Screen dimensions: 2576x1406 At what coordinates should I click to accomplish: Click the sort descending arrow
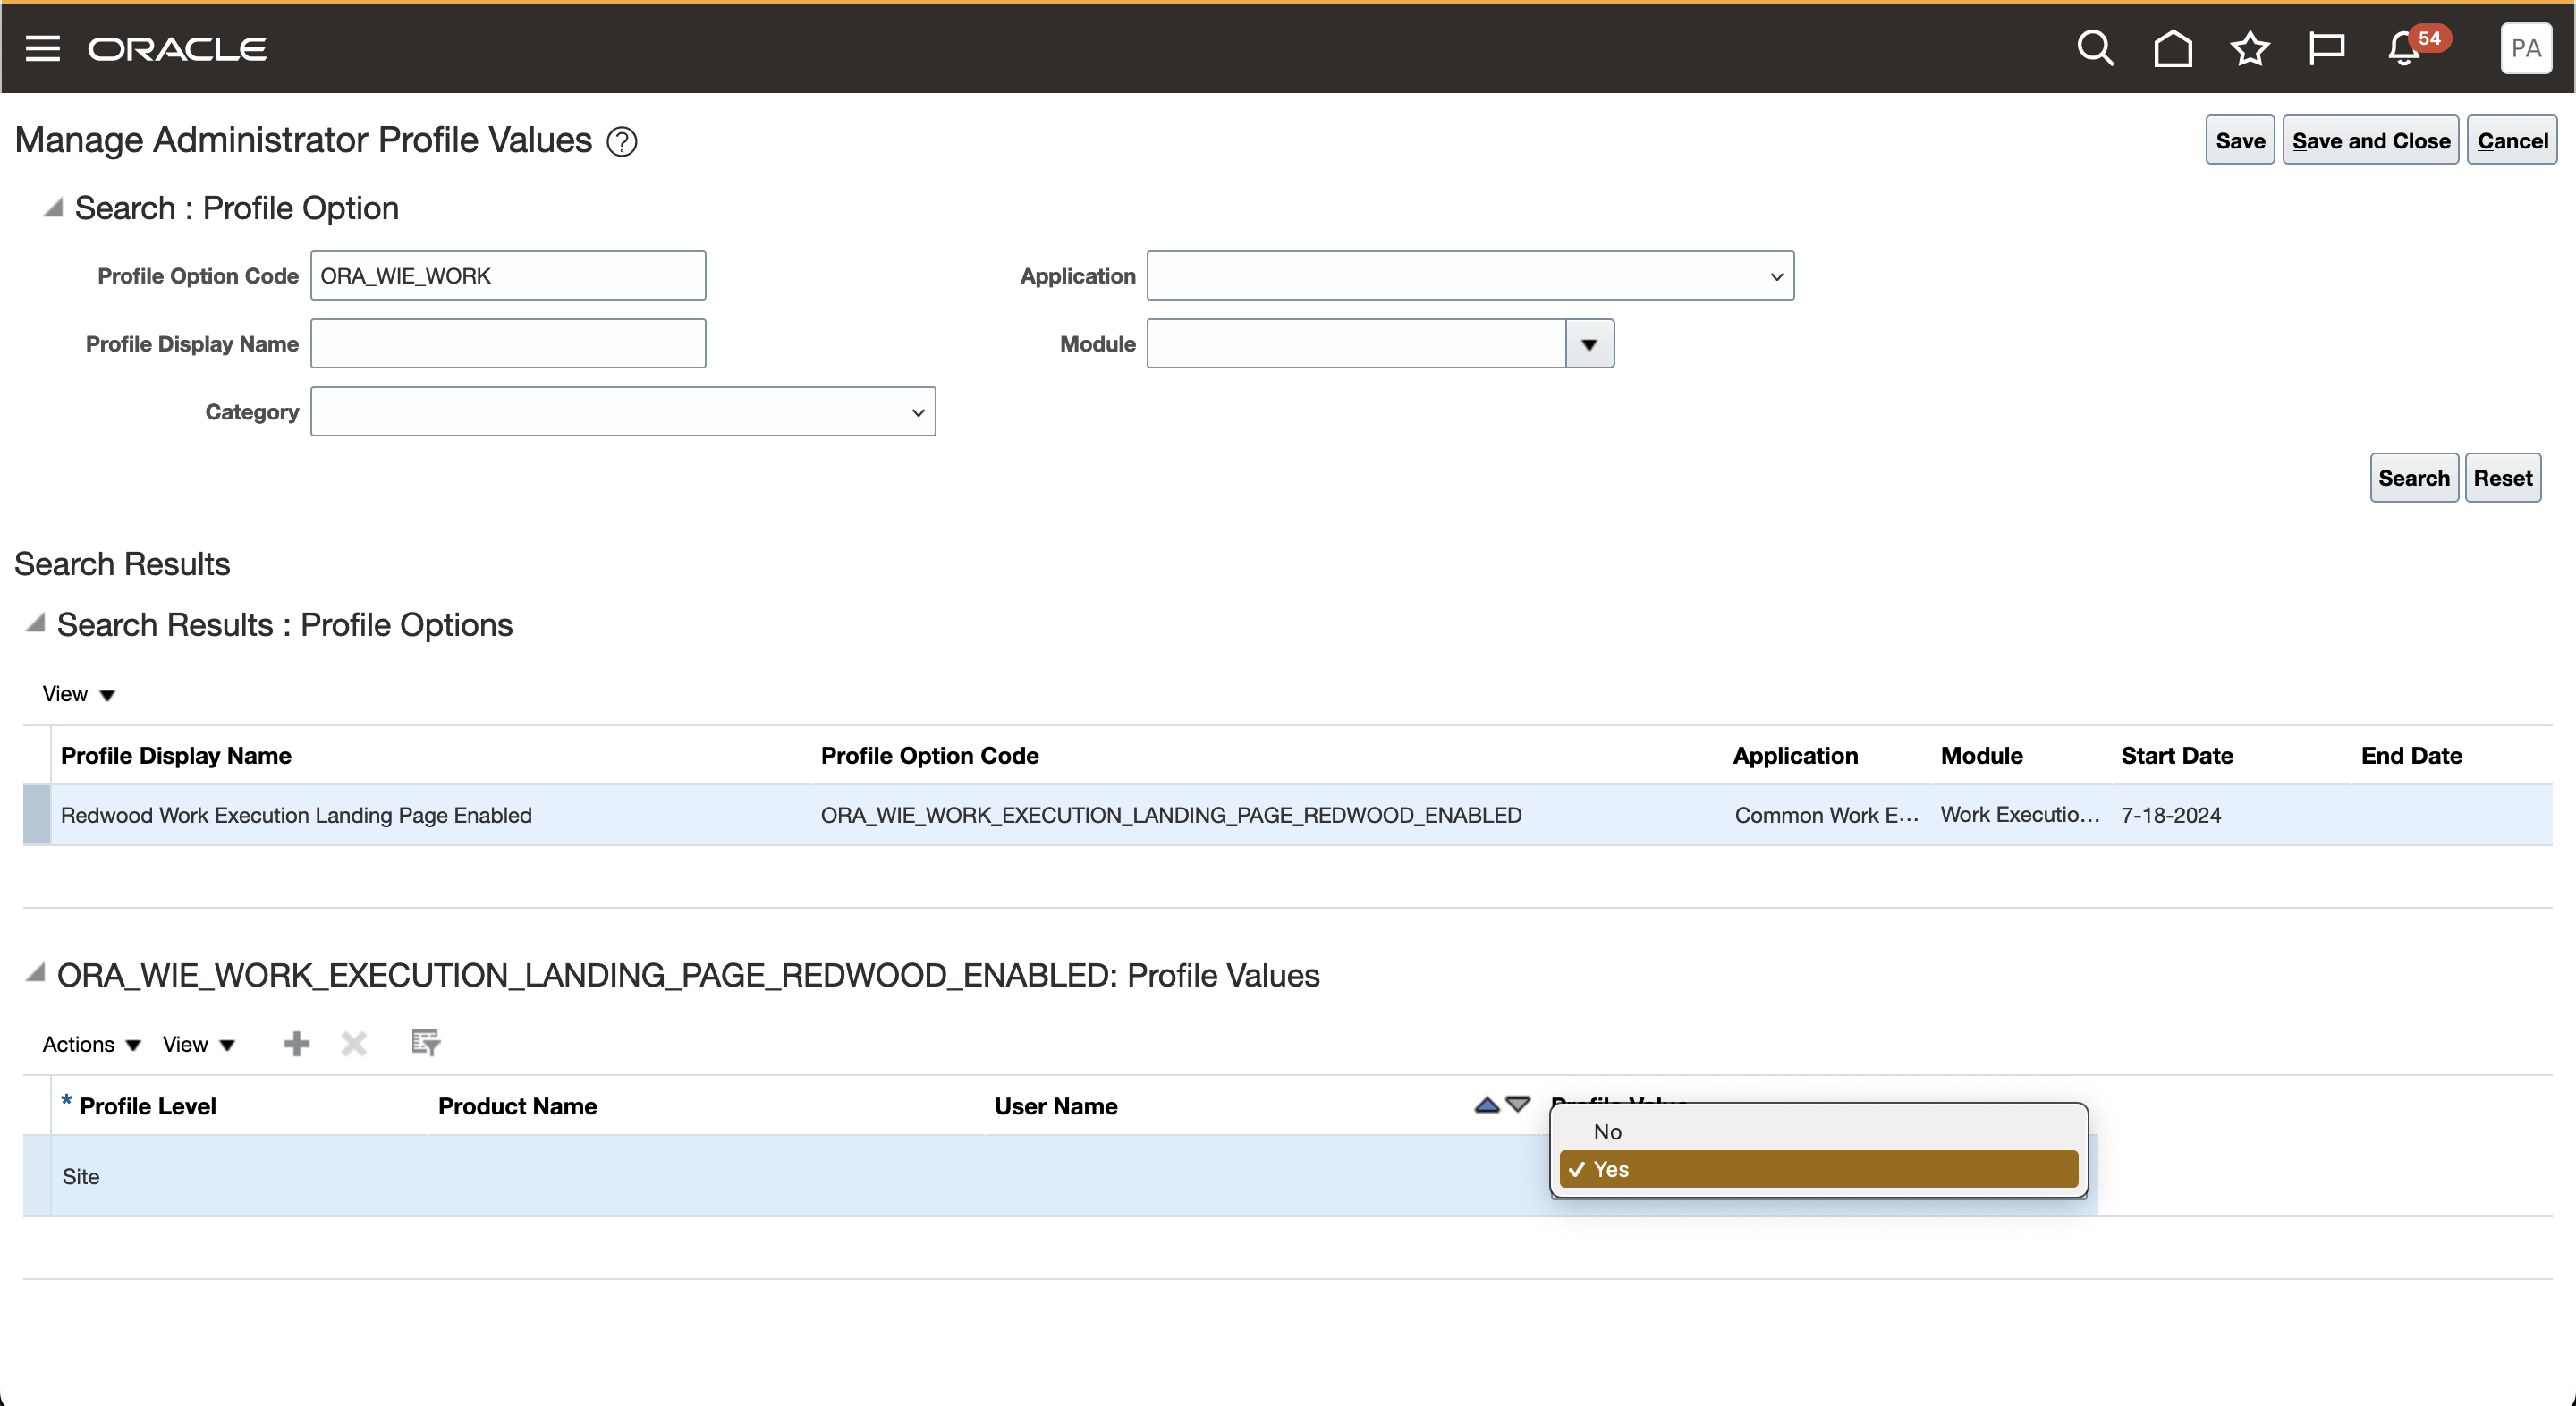[1518, 1104]
